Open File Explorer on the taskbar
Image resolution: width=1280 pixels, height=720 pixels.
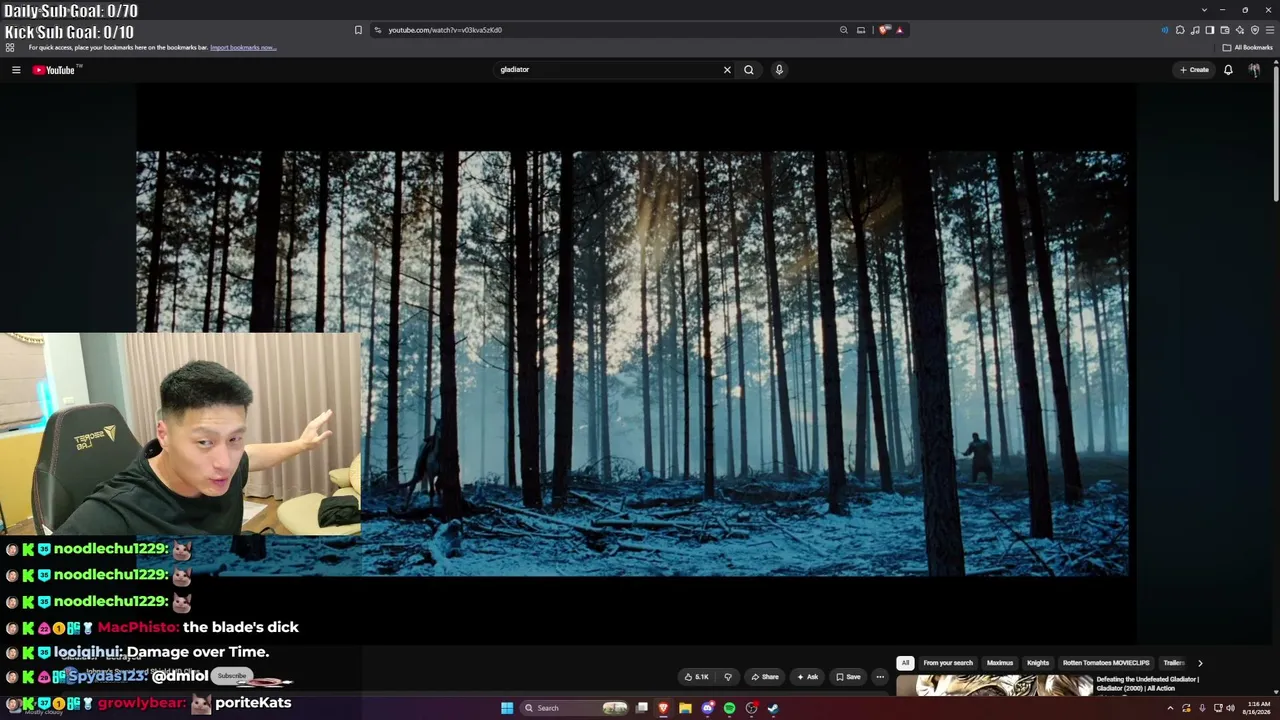pos(685,708)
